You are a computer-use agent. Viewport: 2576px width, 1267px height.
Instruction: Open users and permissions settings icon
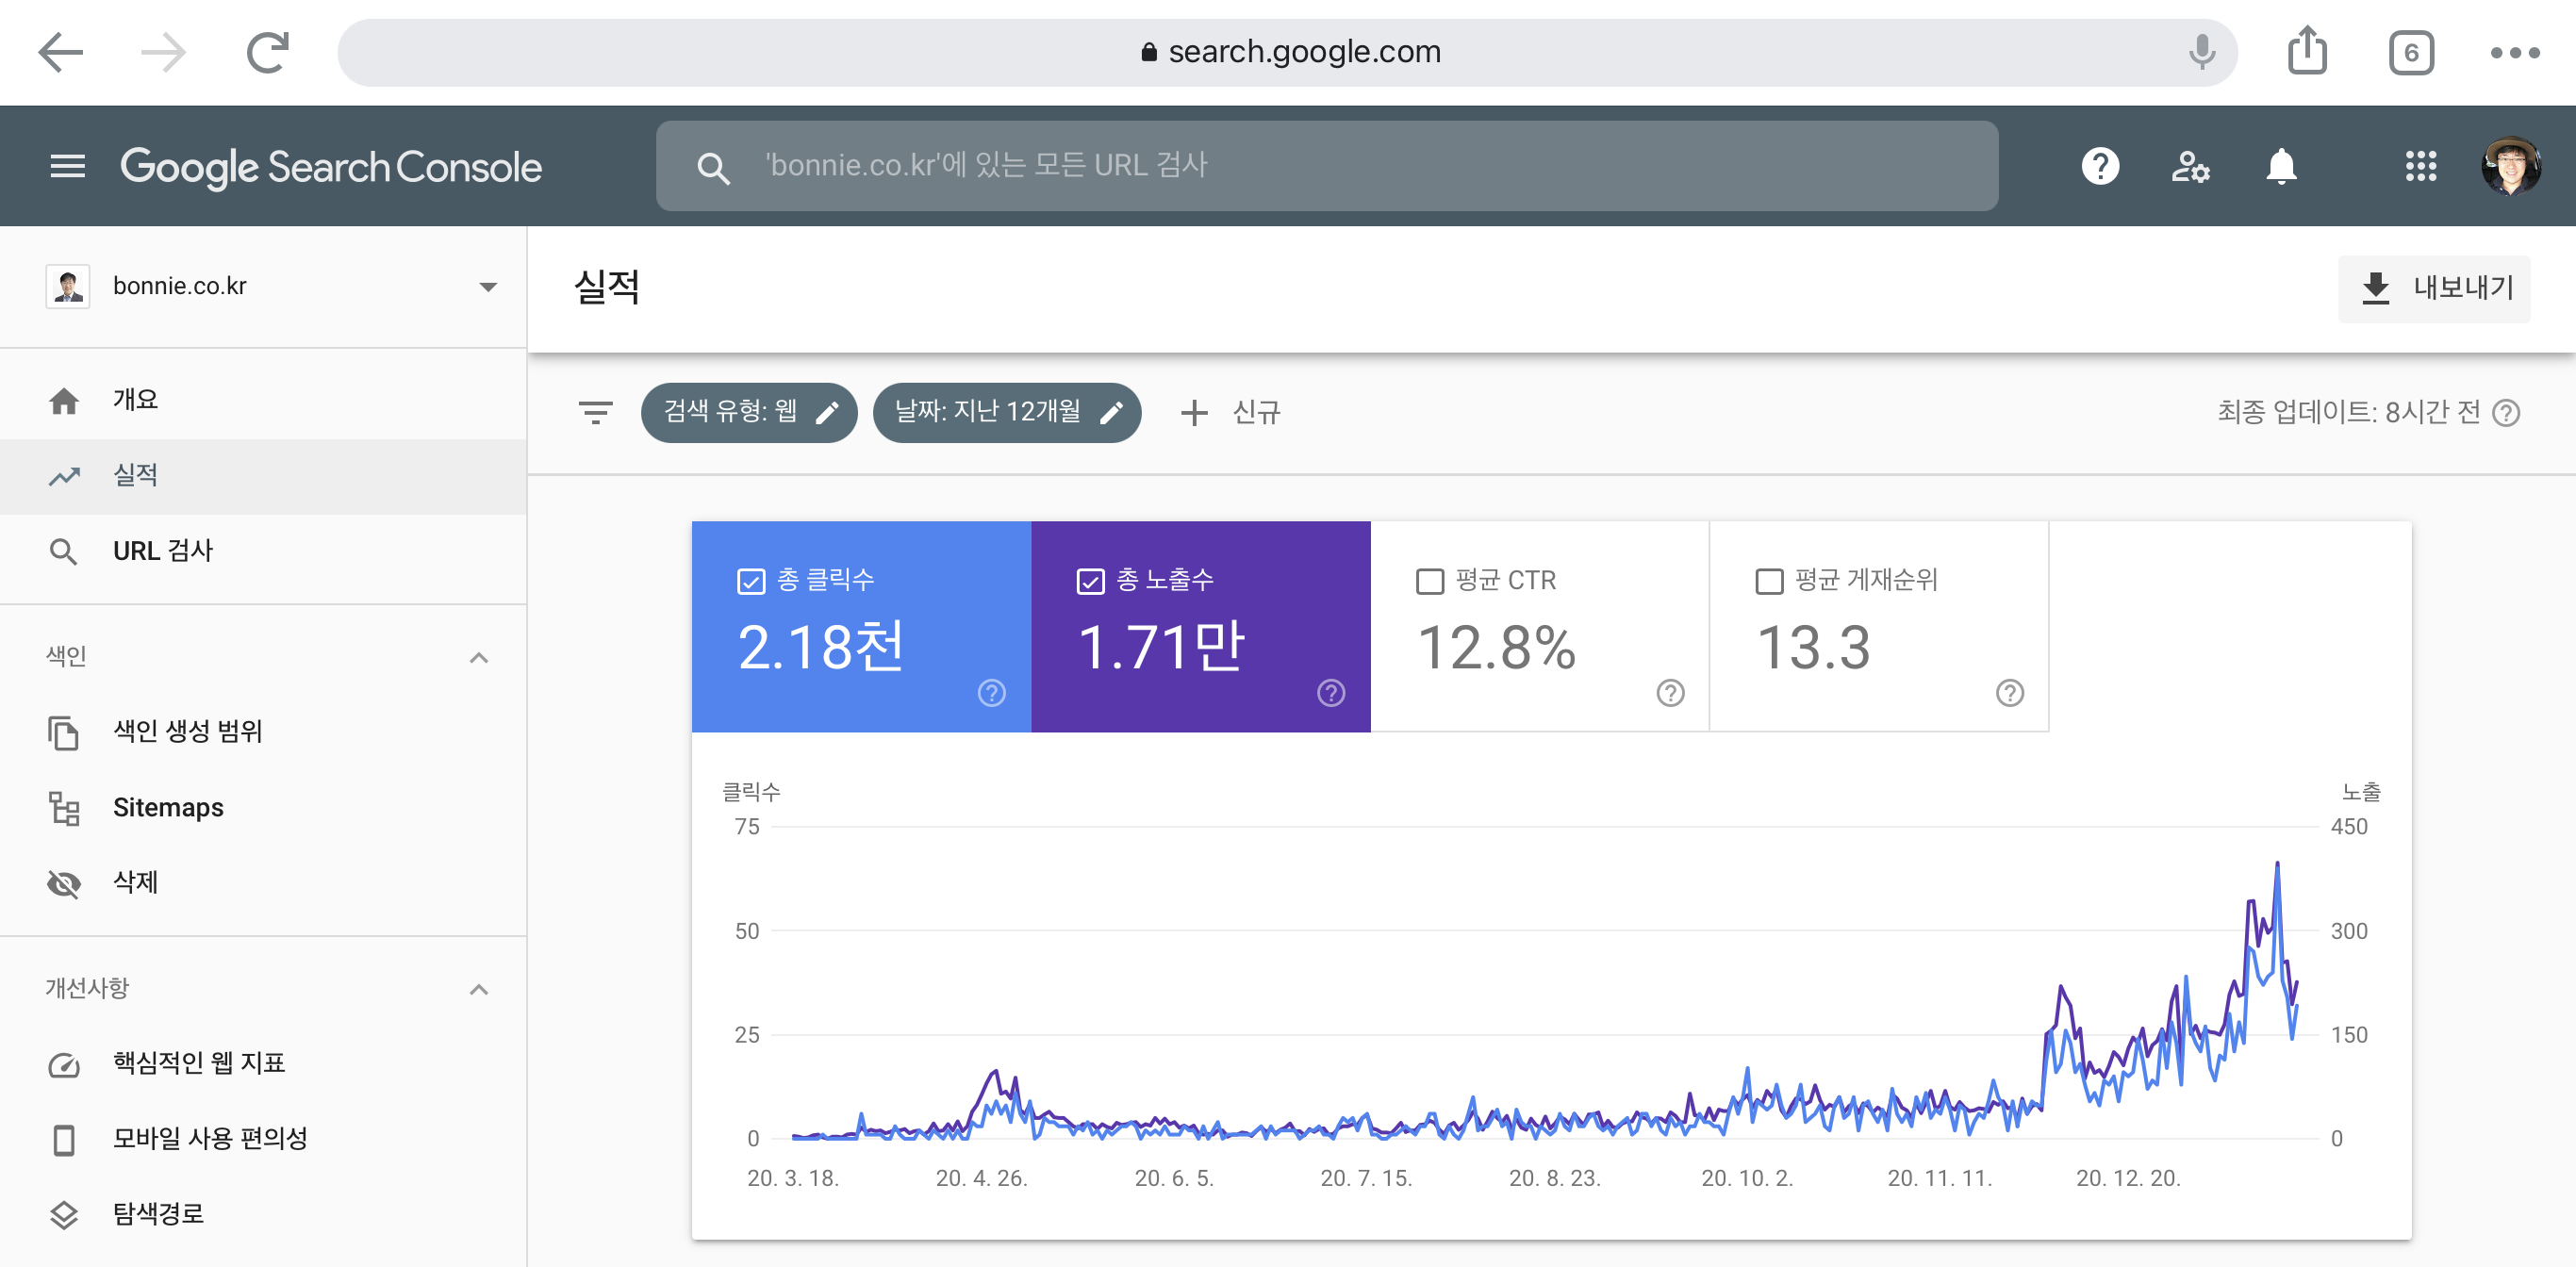click(x=2189, y=166)
